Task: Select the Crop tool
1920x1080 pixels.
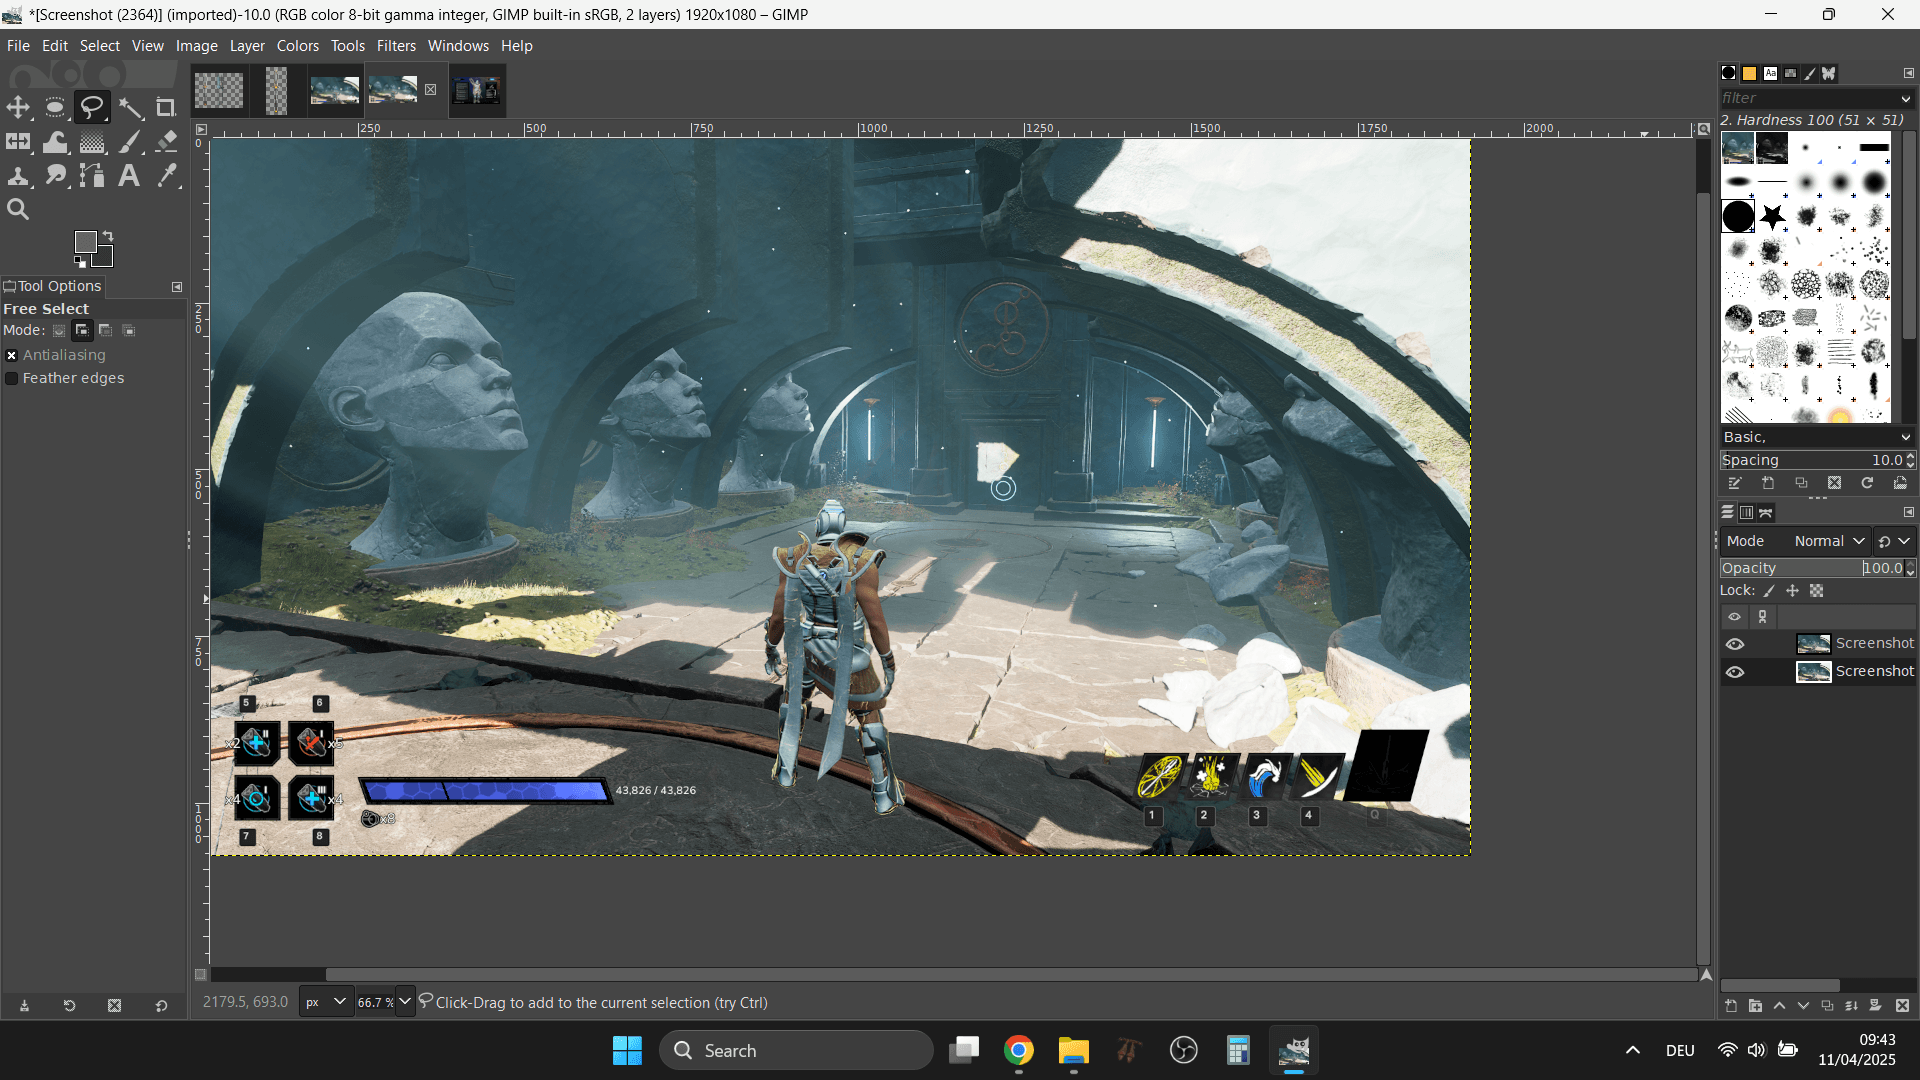Action: 166,108
